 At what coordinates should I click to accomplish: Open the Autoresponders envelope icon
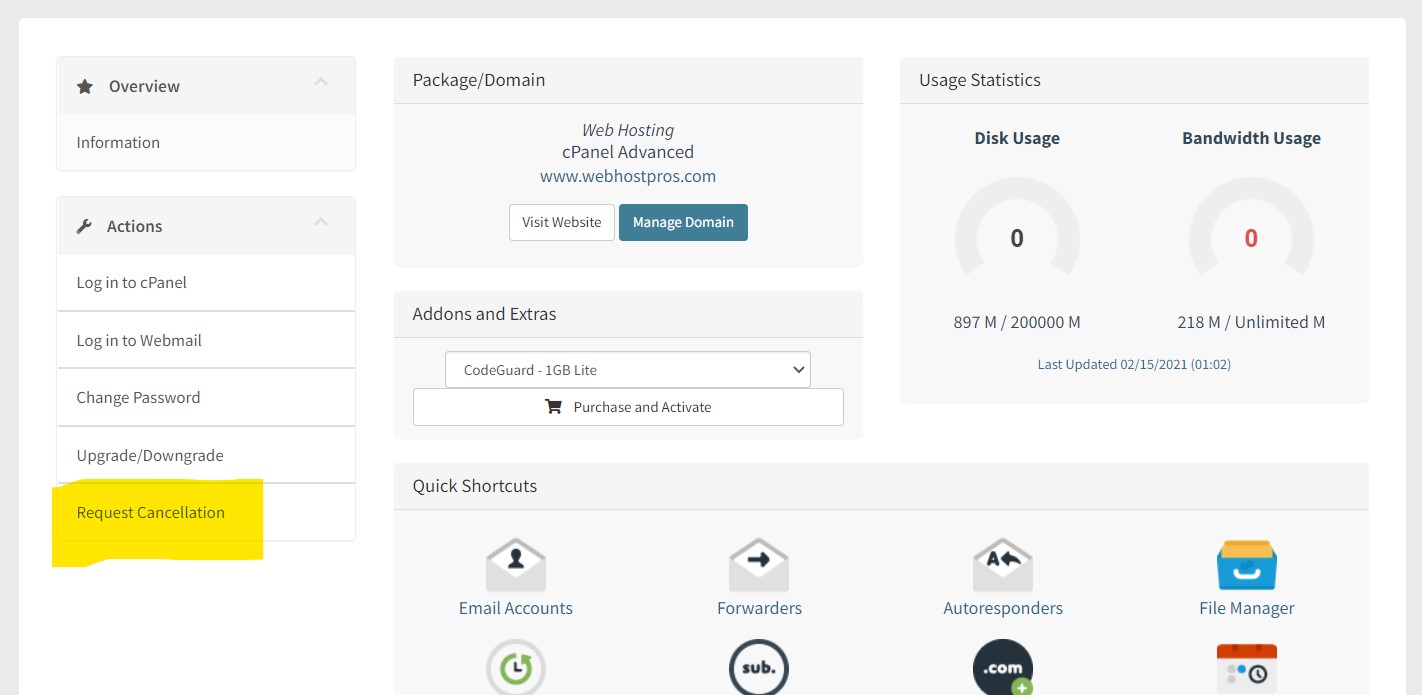coord(1002,566)
